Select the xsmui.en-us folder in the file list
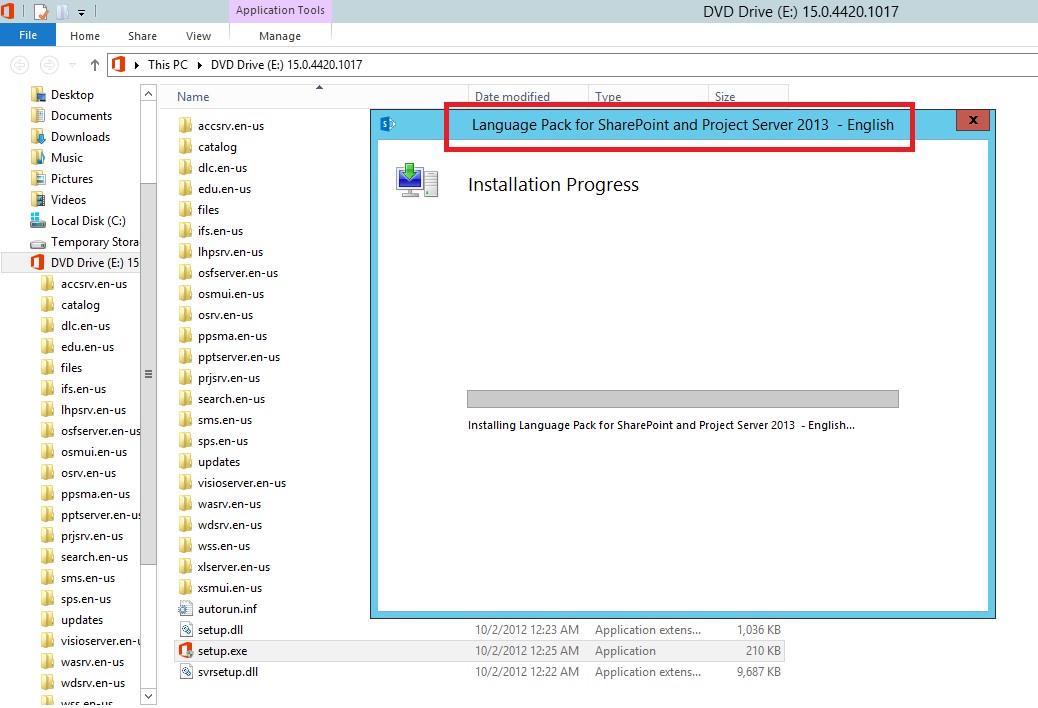 coord(230,588)
